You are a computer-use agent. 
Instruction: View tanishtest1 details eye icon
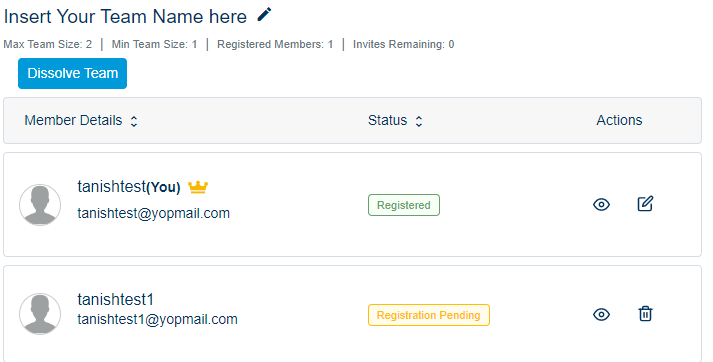click(601, 314)
